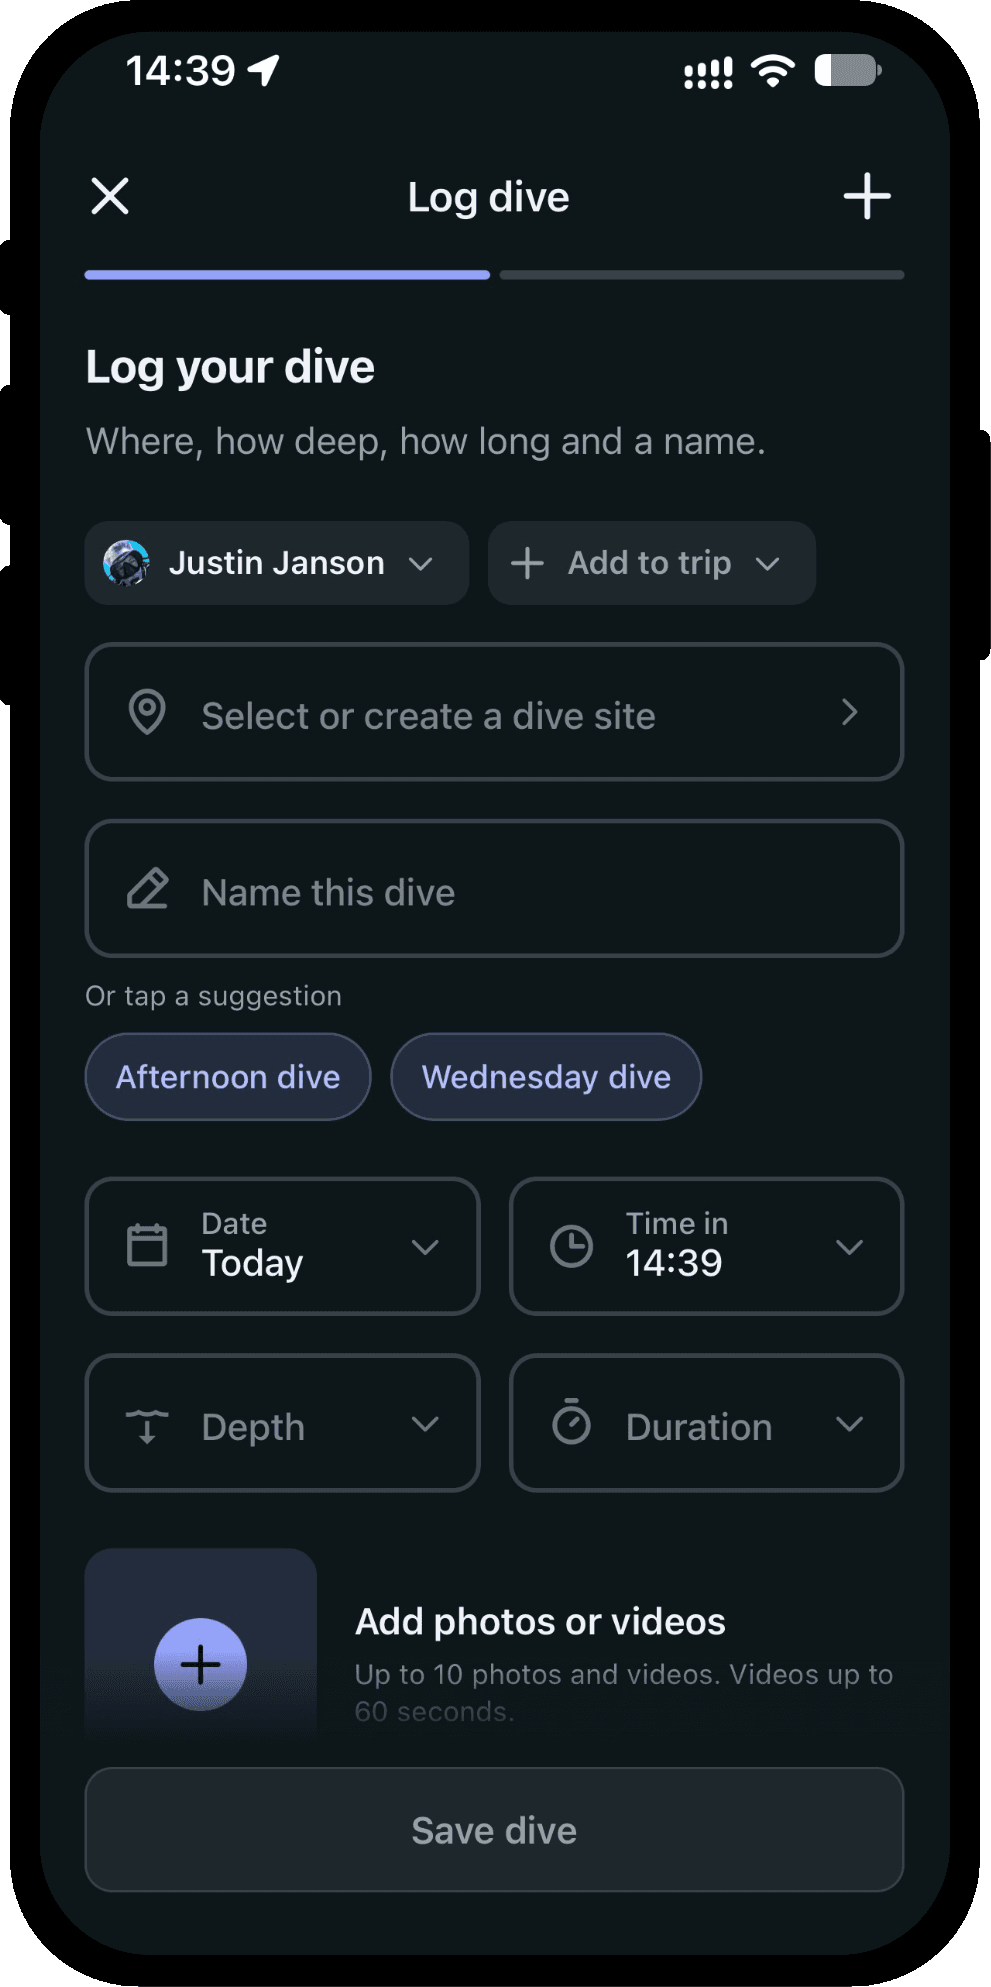Tap the Log your dive heading
This screenshot has width=991, height=1987.
[x=230, y=367]
